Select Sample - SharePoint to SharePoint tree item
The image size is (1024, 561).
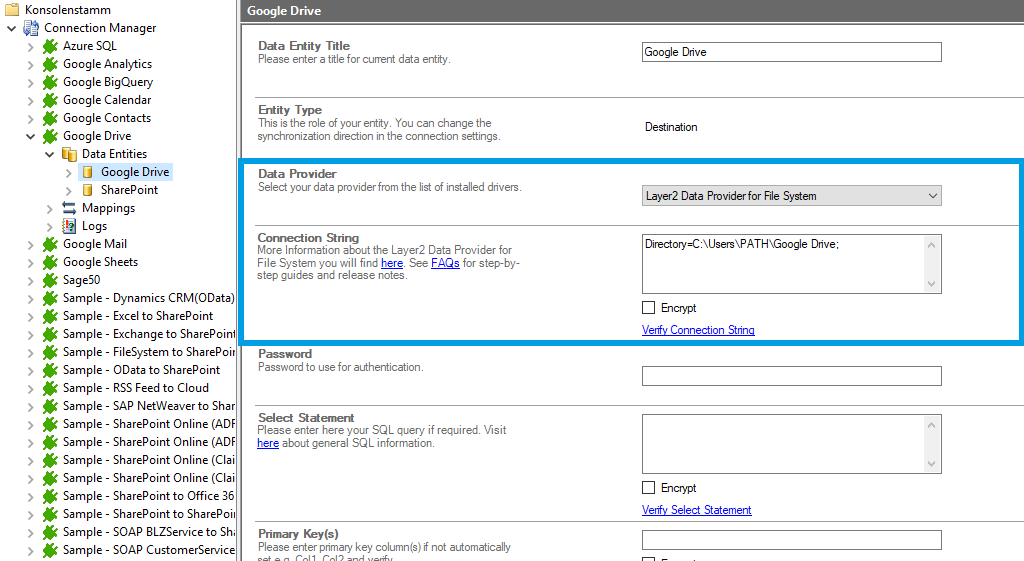tap(149, 514)
